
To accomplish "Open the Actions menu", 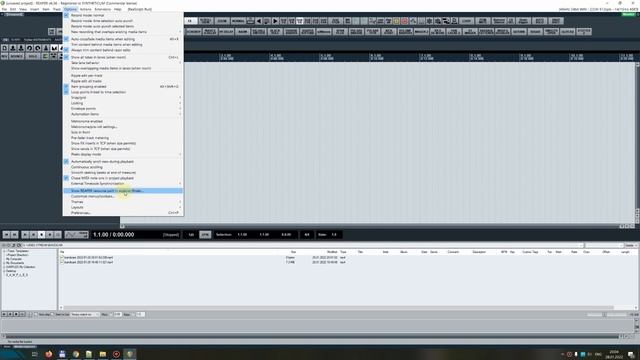I will pos(85,9).
